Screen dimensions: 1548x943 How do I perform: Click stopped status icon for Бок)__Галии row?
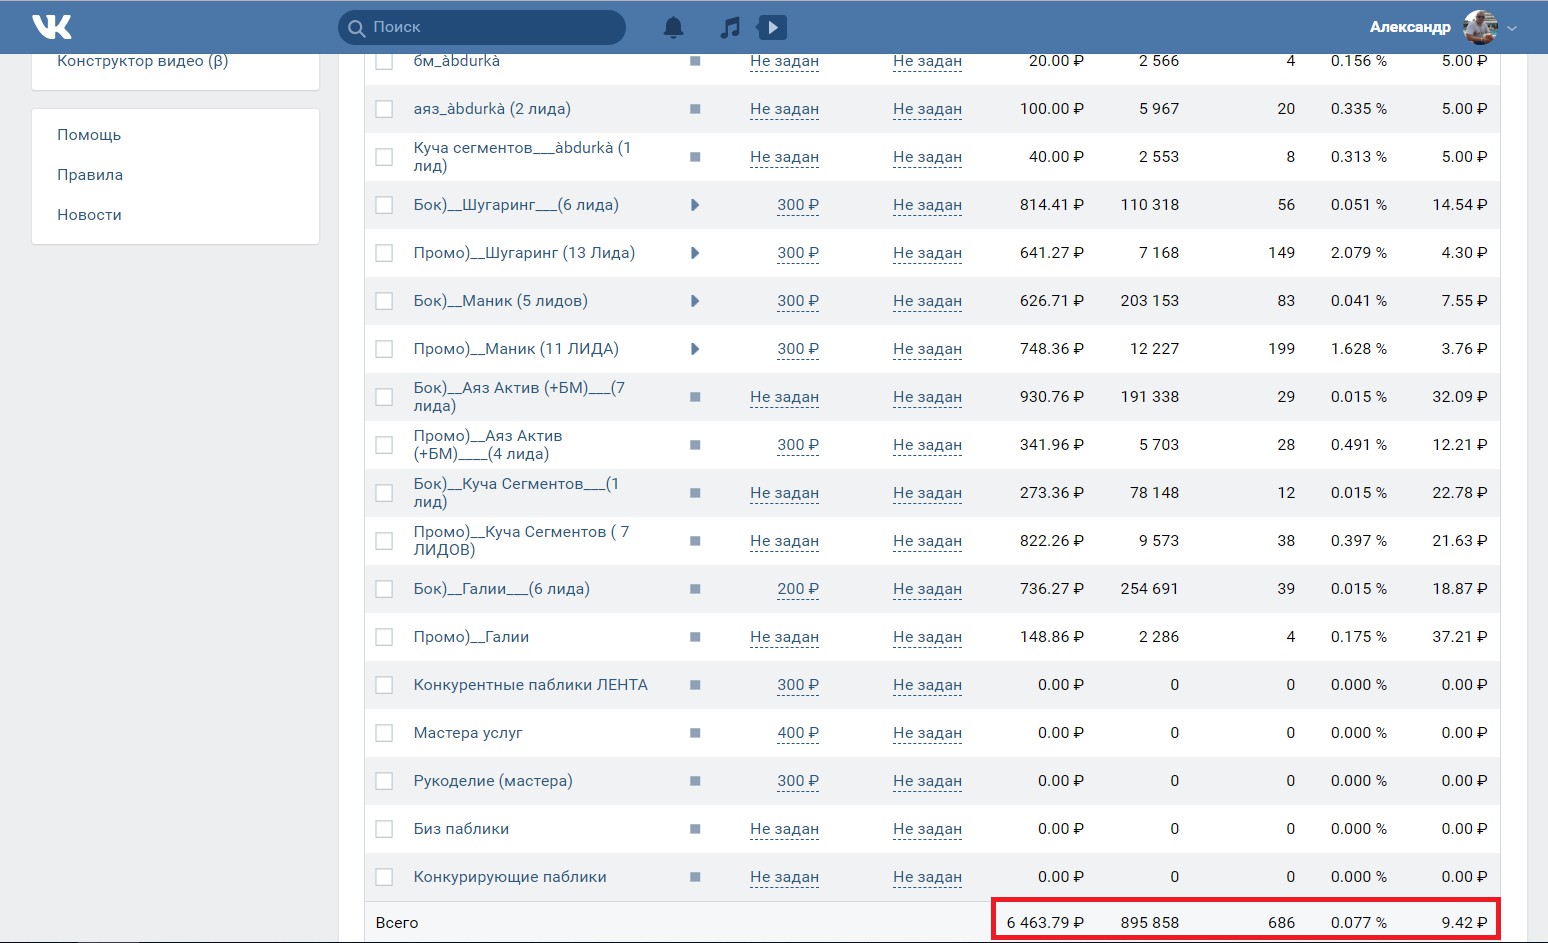pos(695,589)
